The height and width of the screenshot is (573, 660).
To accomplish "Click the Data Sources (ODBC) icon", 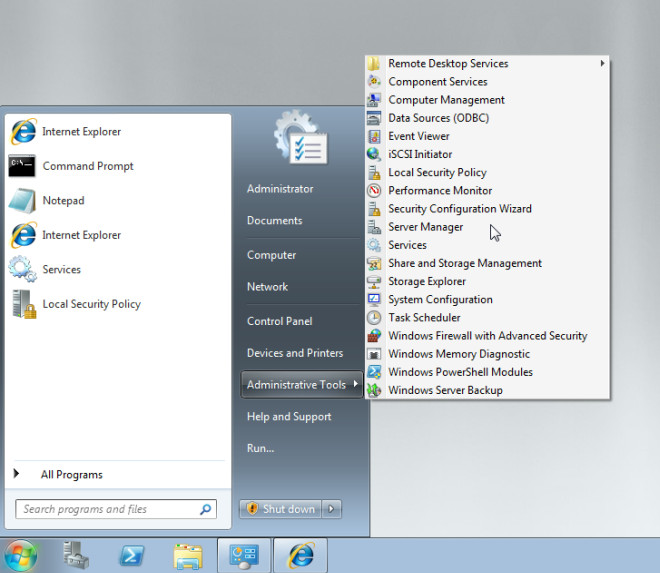I will pyautogui.click(x=374, y=118).
